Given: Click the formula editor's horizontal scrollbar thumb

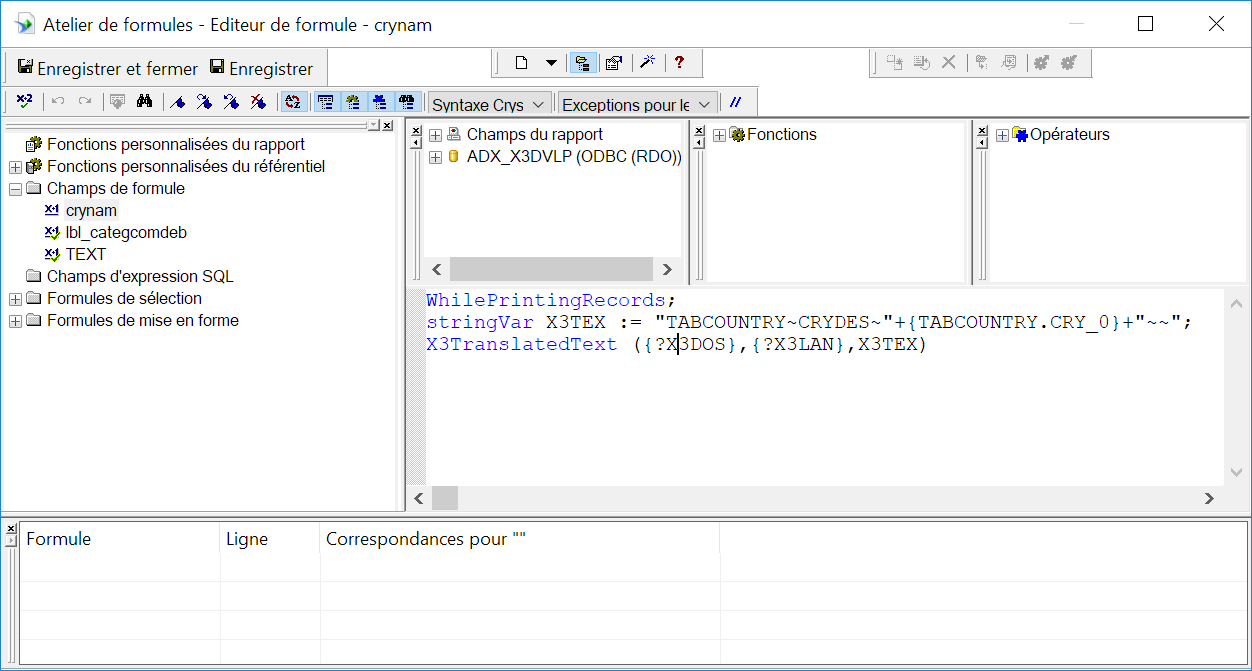Looking at the screenshot, I should point(445,498).
